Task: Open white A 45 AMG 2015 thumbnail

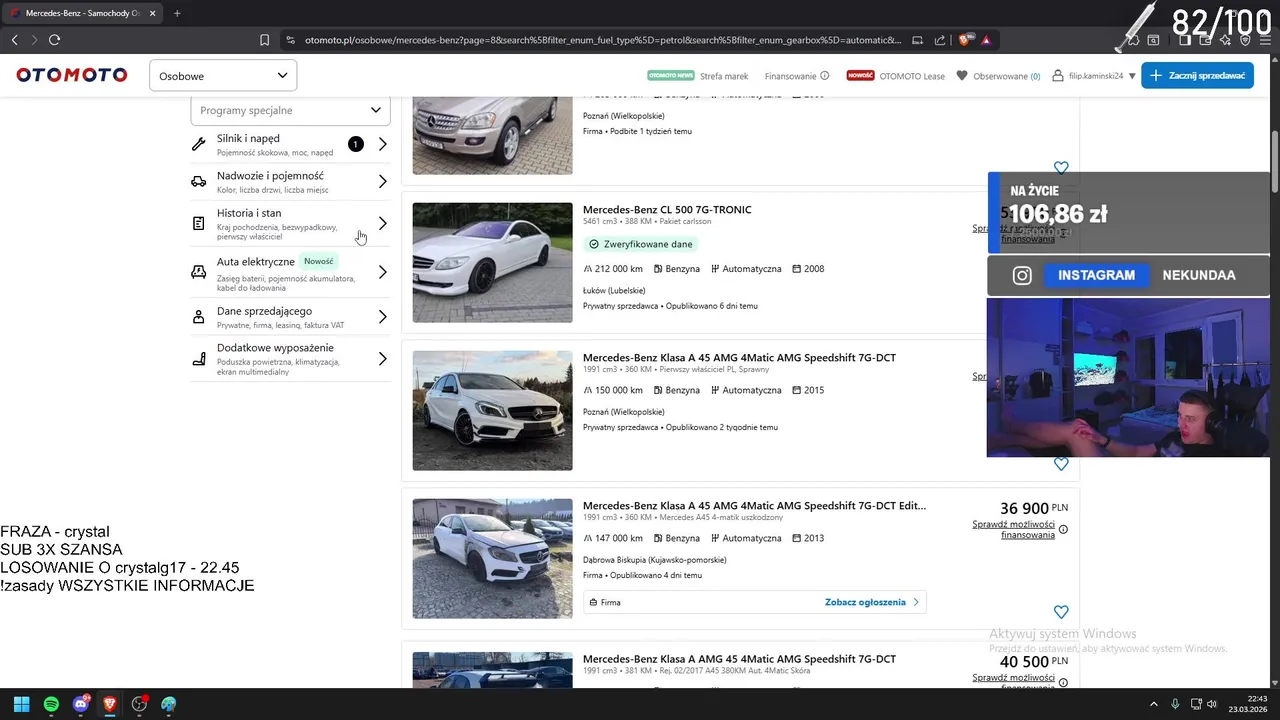Action: click(x=492, y=410)
